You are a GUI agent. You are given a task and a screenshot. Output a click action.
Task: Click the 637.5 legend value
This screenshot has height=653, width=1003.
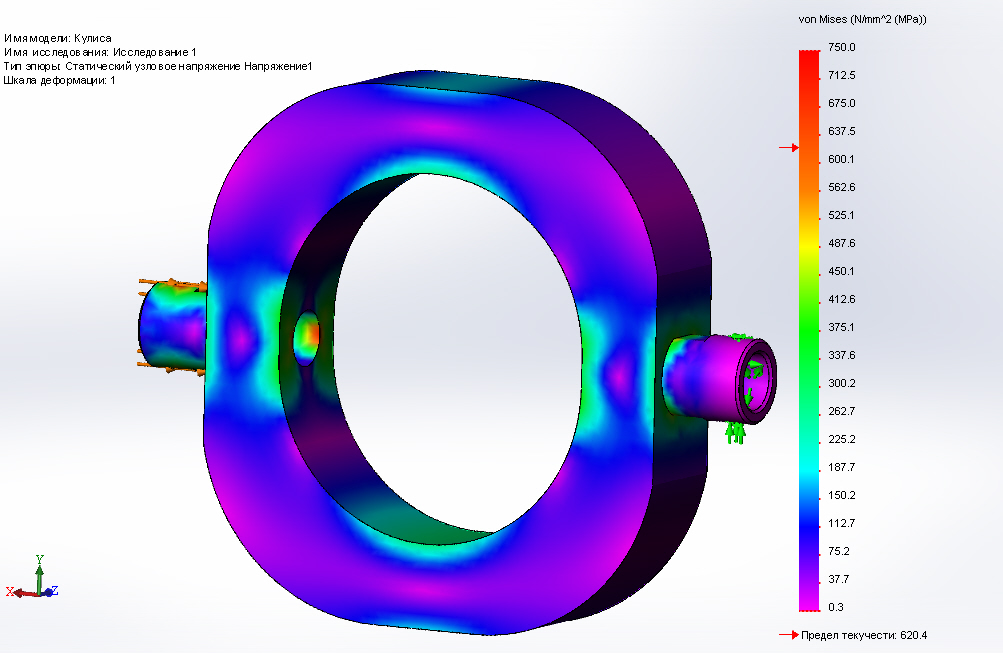841,131
